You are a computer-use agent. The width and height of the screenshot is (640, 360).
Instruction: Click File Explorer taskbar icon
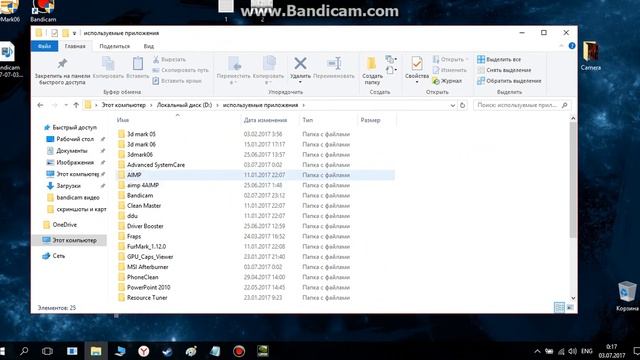(96, 351)
